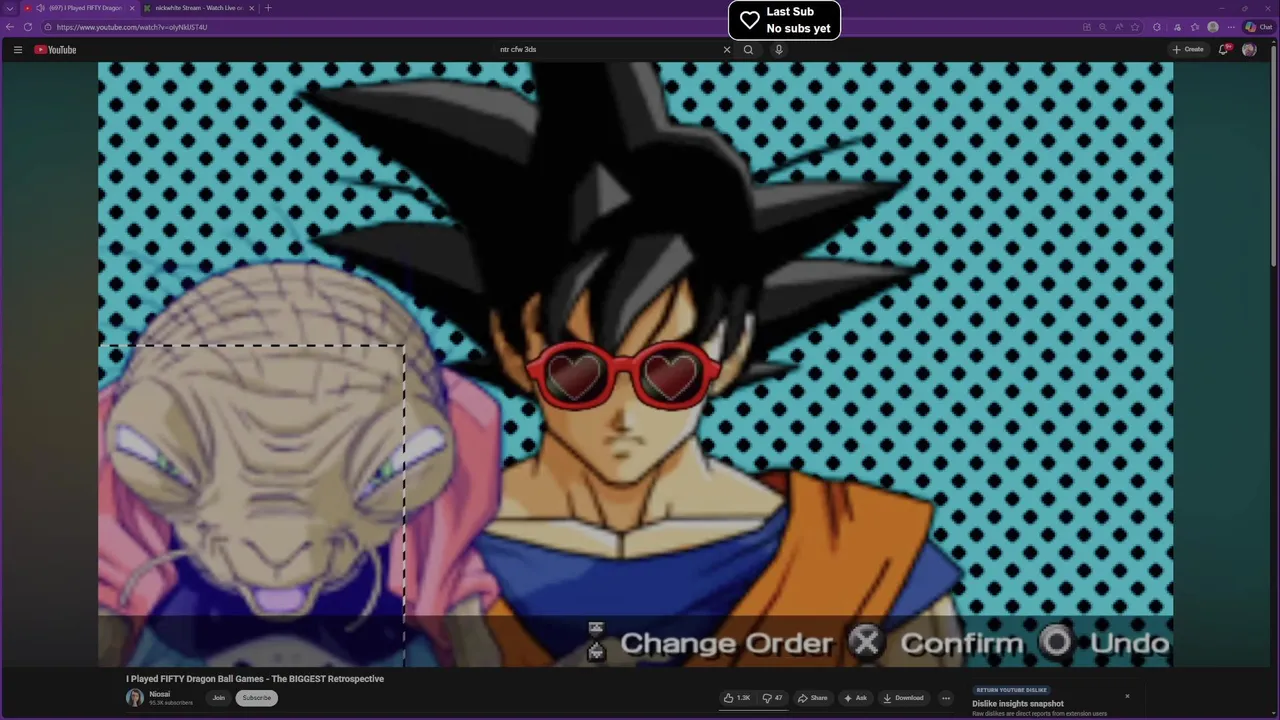This screenshot has width=1280, height=720.
Task: Open the browser zoom magnifier icon
Action: [x=1102, y=27]
